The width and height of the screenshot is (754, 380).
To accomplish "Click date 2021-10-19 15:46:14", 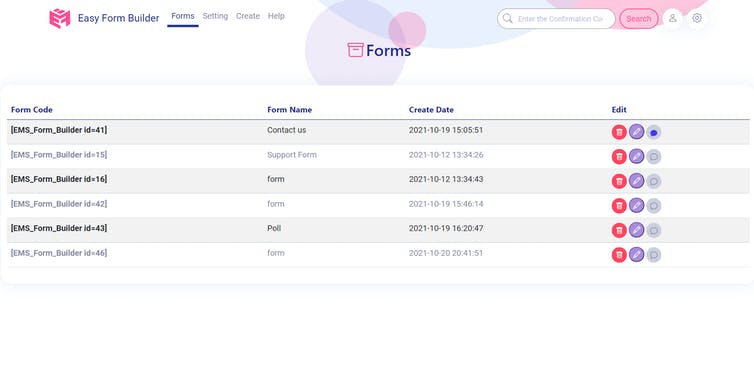I will coord(446,203).
